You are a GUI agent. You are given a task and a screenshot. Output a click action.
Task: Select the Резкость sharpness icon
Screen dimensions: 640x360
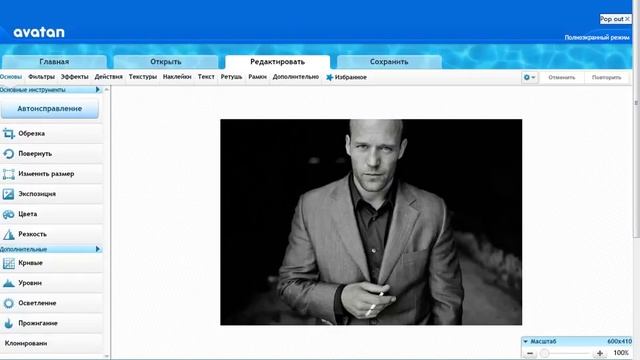[x=9, y=234]
